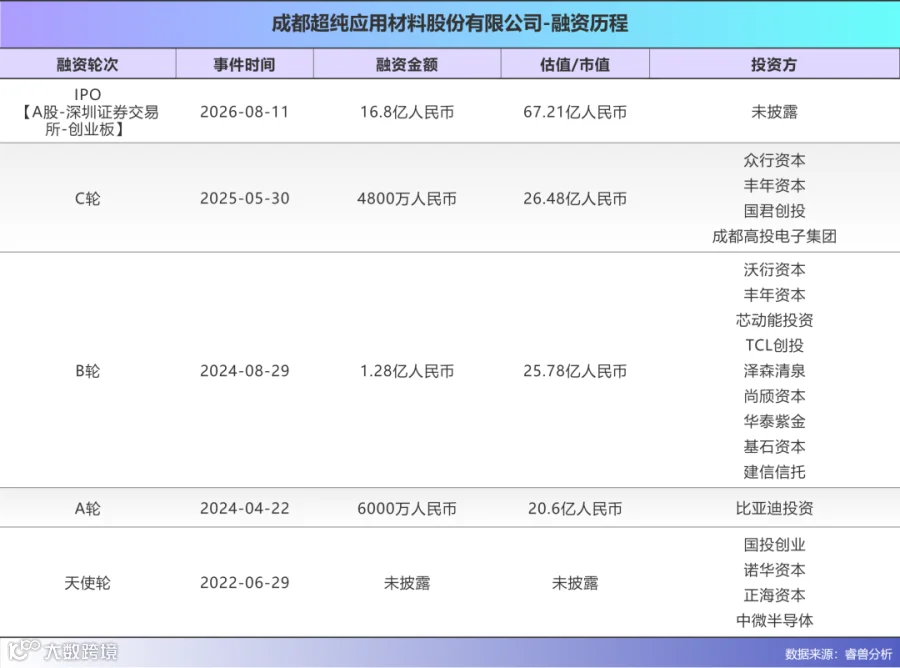Select the amount 1.28亿人民币
Screen dimensions: 900x668
[407, 371]
